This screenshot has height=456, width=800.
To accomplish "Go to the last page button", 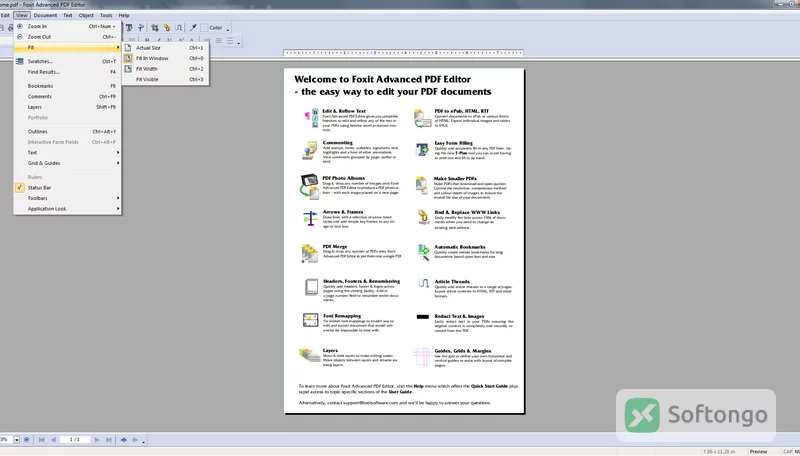I will click(109, 440).
